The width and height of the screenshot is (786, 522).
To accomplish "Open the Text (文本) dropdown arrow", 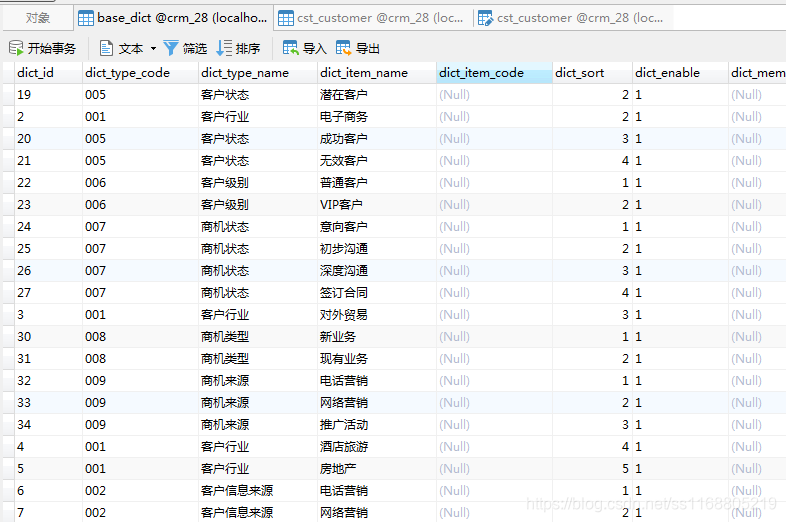I will point(153,49).
